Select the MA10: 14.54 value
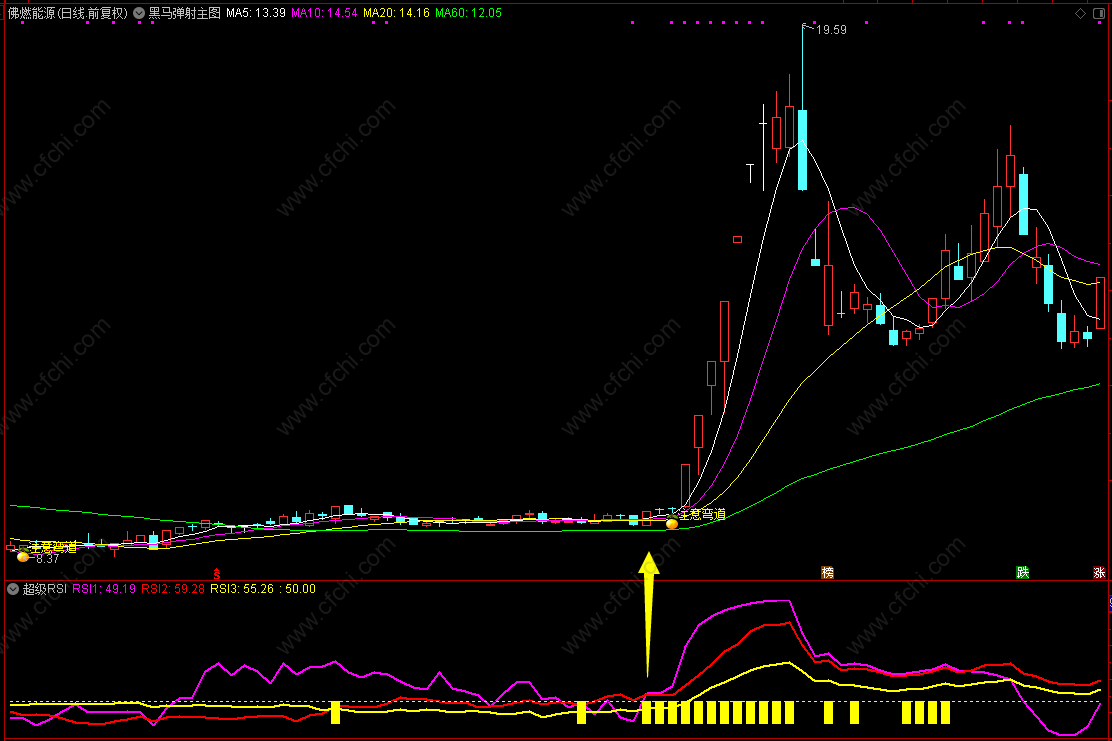Screen dimensions: 1112x741 pyautogui.click(x=324, y=13)
